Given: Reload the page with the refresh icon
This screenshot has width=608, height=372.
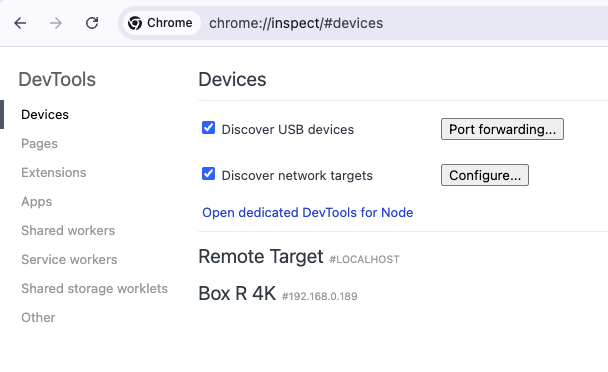Looking at the screenshot, I should pos(92,23).
